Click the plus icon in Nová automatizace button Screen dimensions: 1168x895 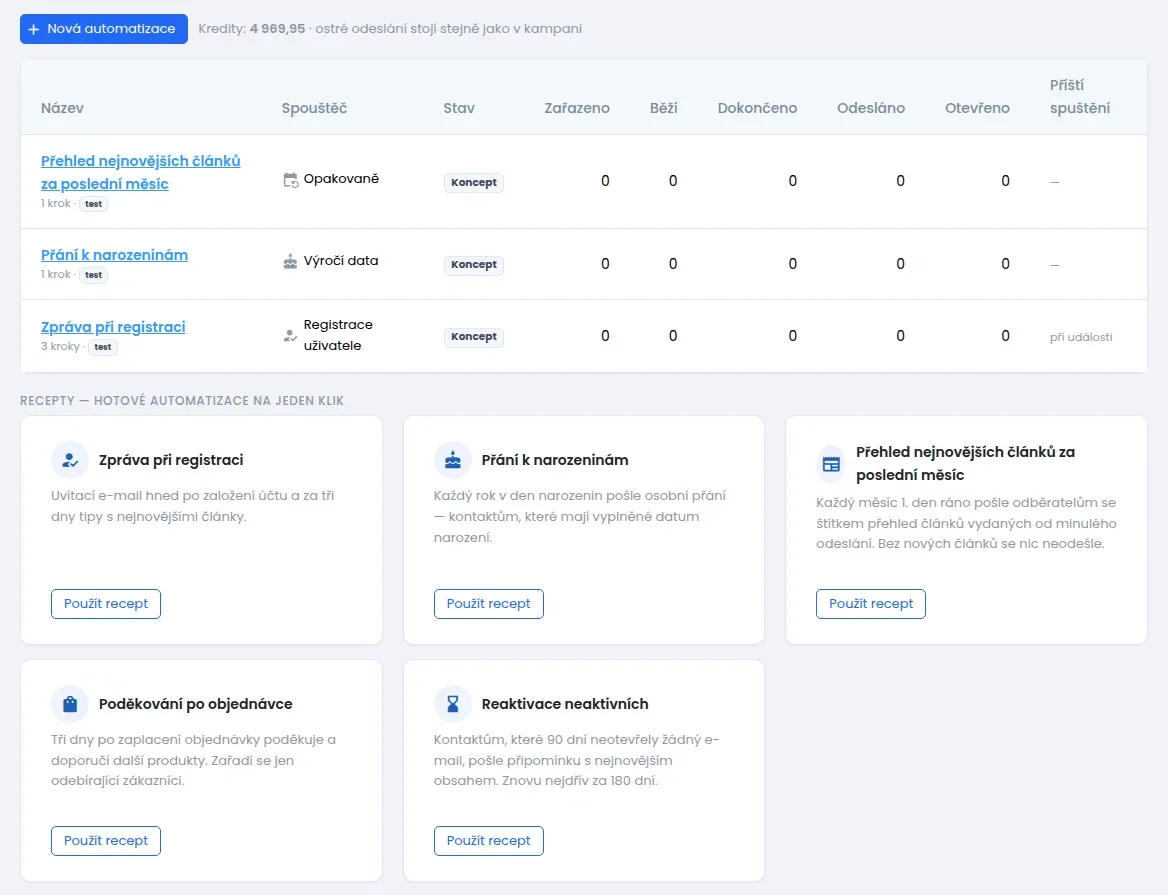click(x=34, y=29)
